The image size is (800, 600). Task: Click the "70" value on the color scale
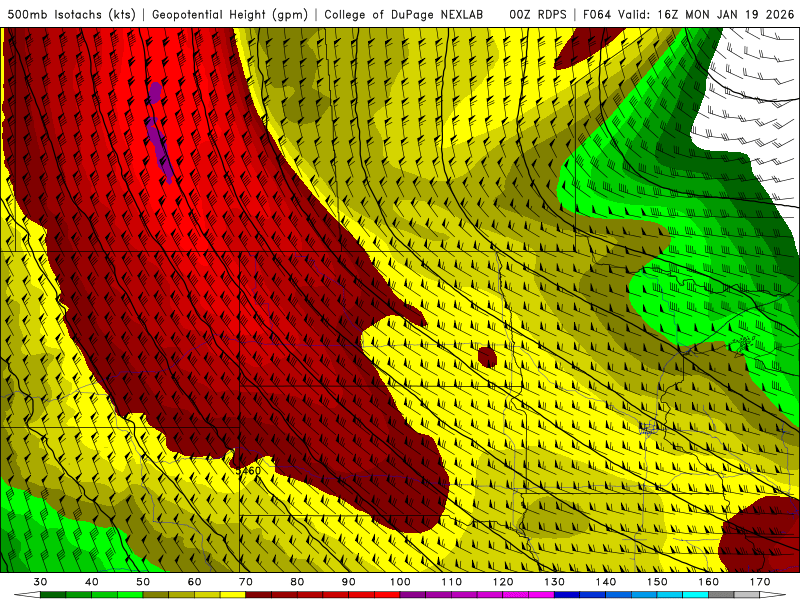[246, 582]
